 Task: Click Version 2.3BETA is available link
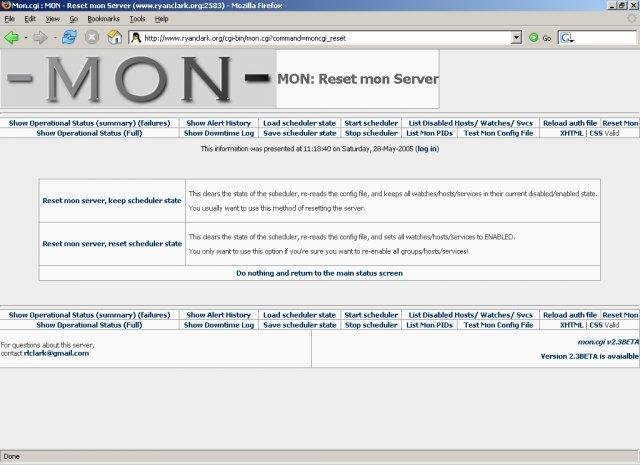click(x=590, y=356)
